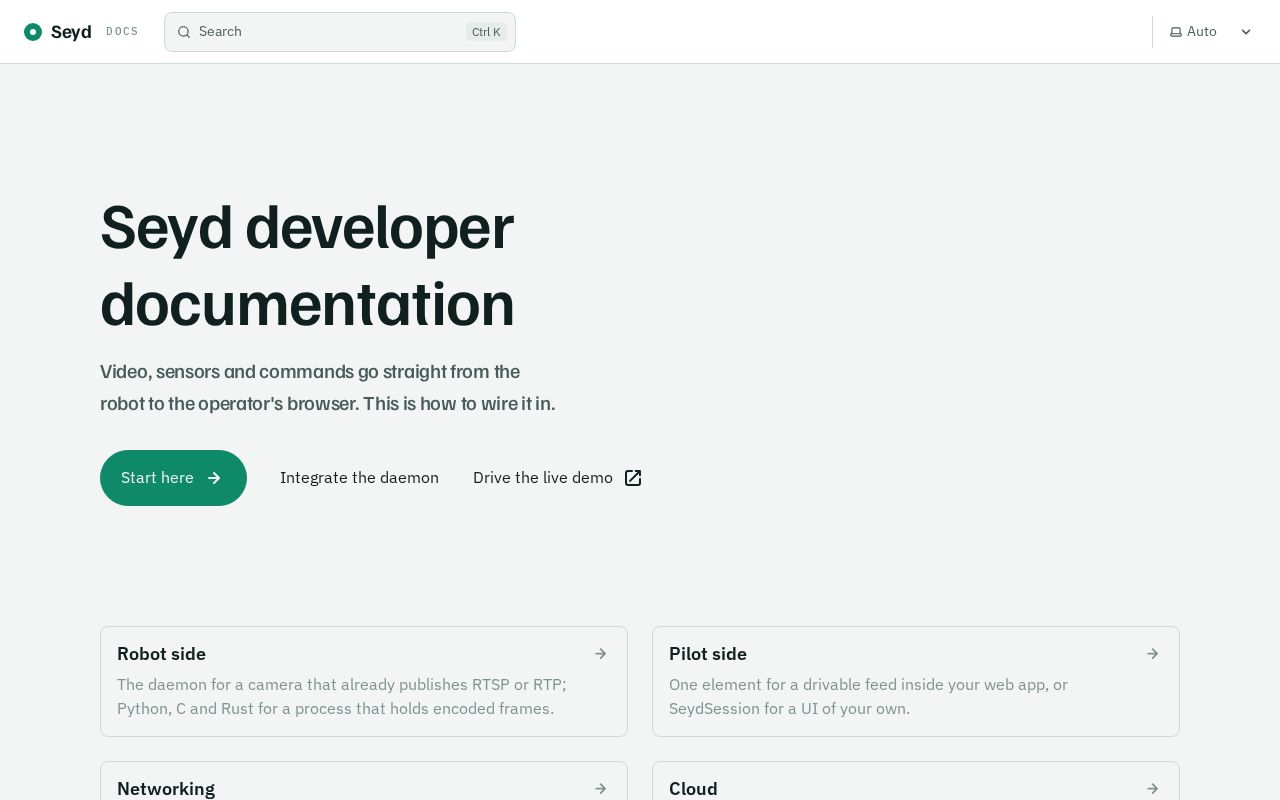Click the laptop icon next to Auto
This screenshot has height=800, width=1280.
click(x=1176, y=32)
